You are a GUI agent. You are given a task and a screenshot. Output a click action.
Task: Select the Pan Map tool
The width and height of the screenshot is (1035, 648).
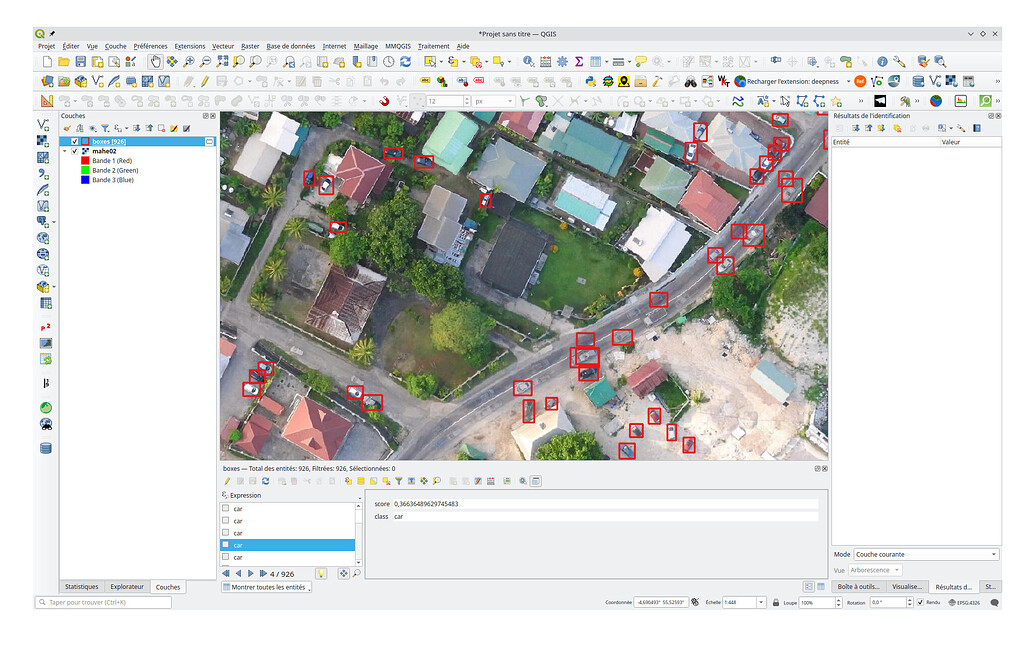(155, 62)
